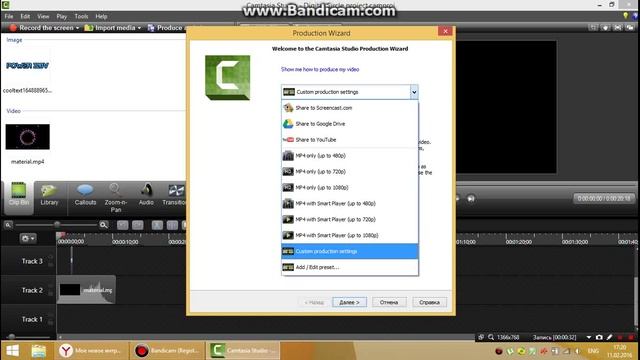The height and width of the screenshot is (360, 640).
Task: Click the blue help icon top right
Action: pos(636,16)
